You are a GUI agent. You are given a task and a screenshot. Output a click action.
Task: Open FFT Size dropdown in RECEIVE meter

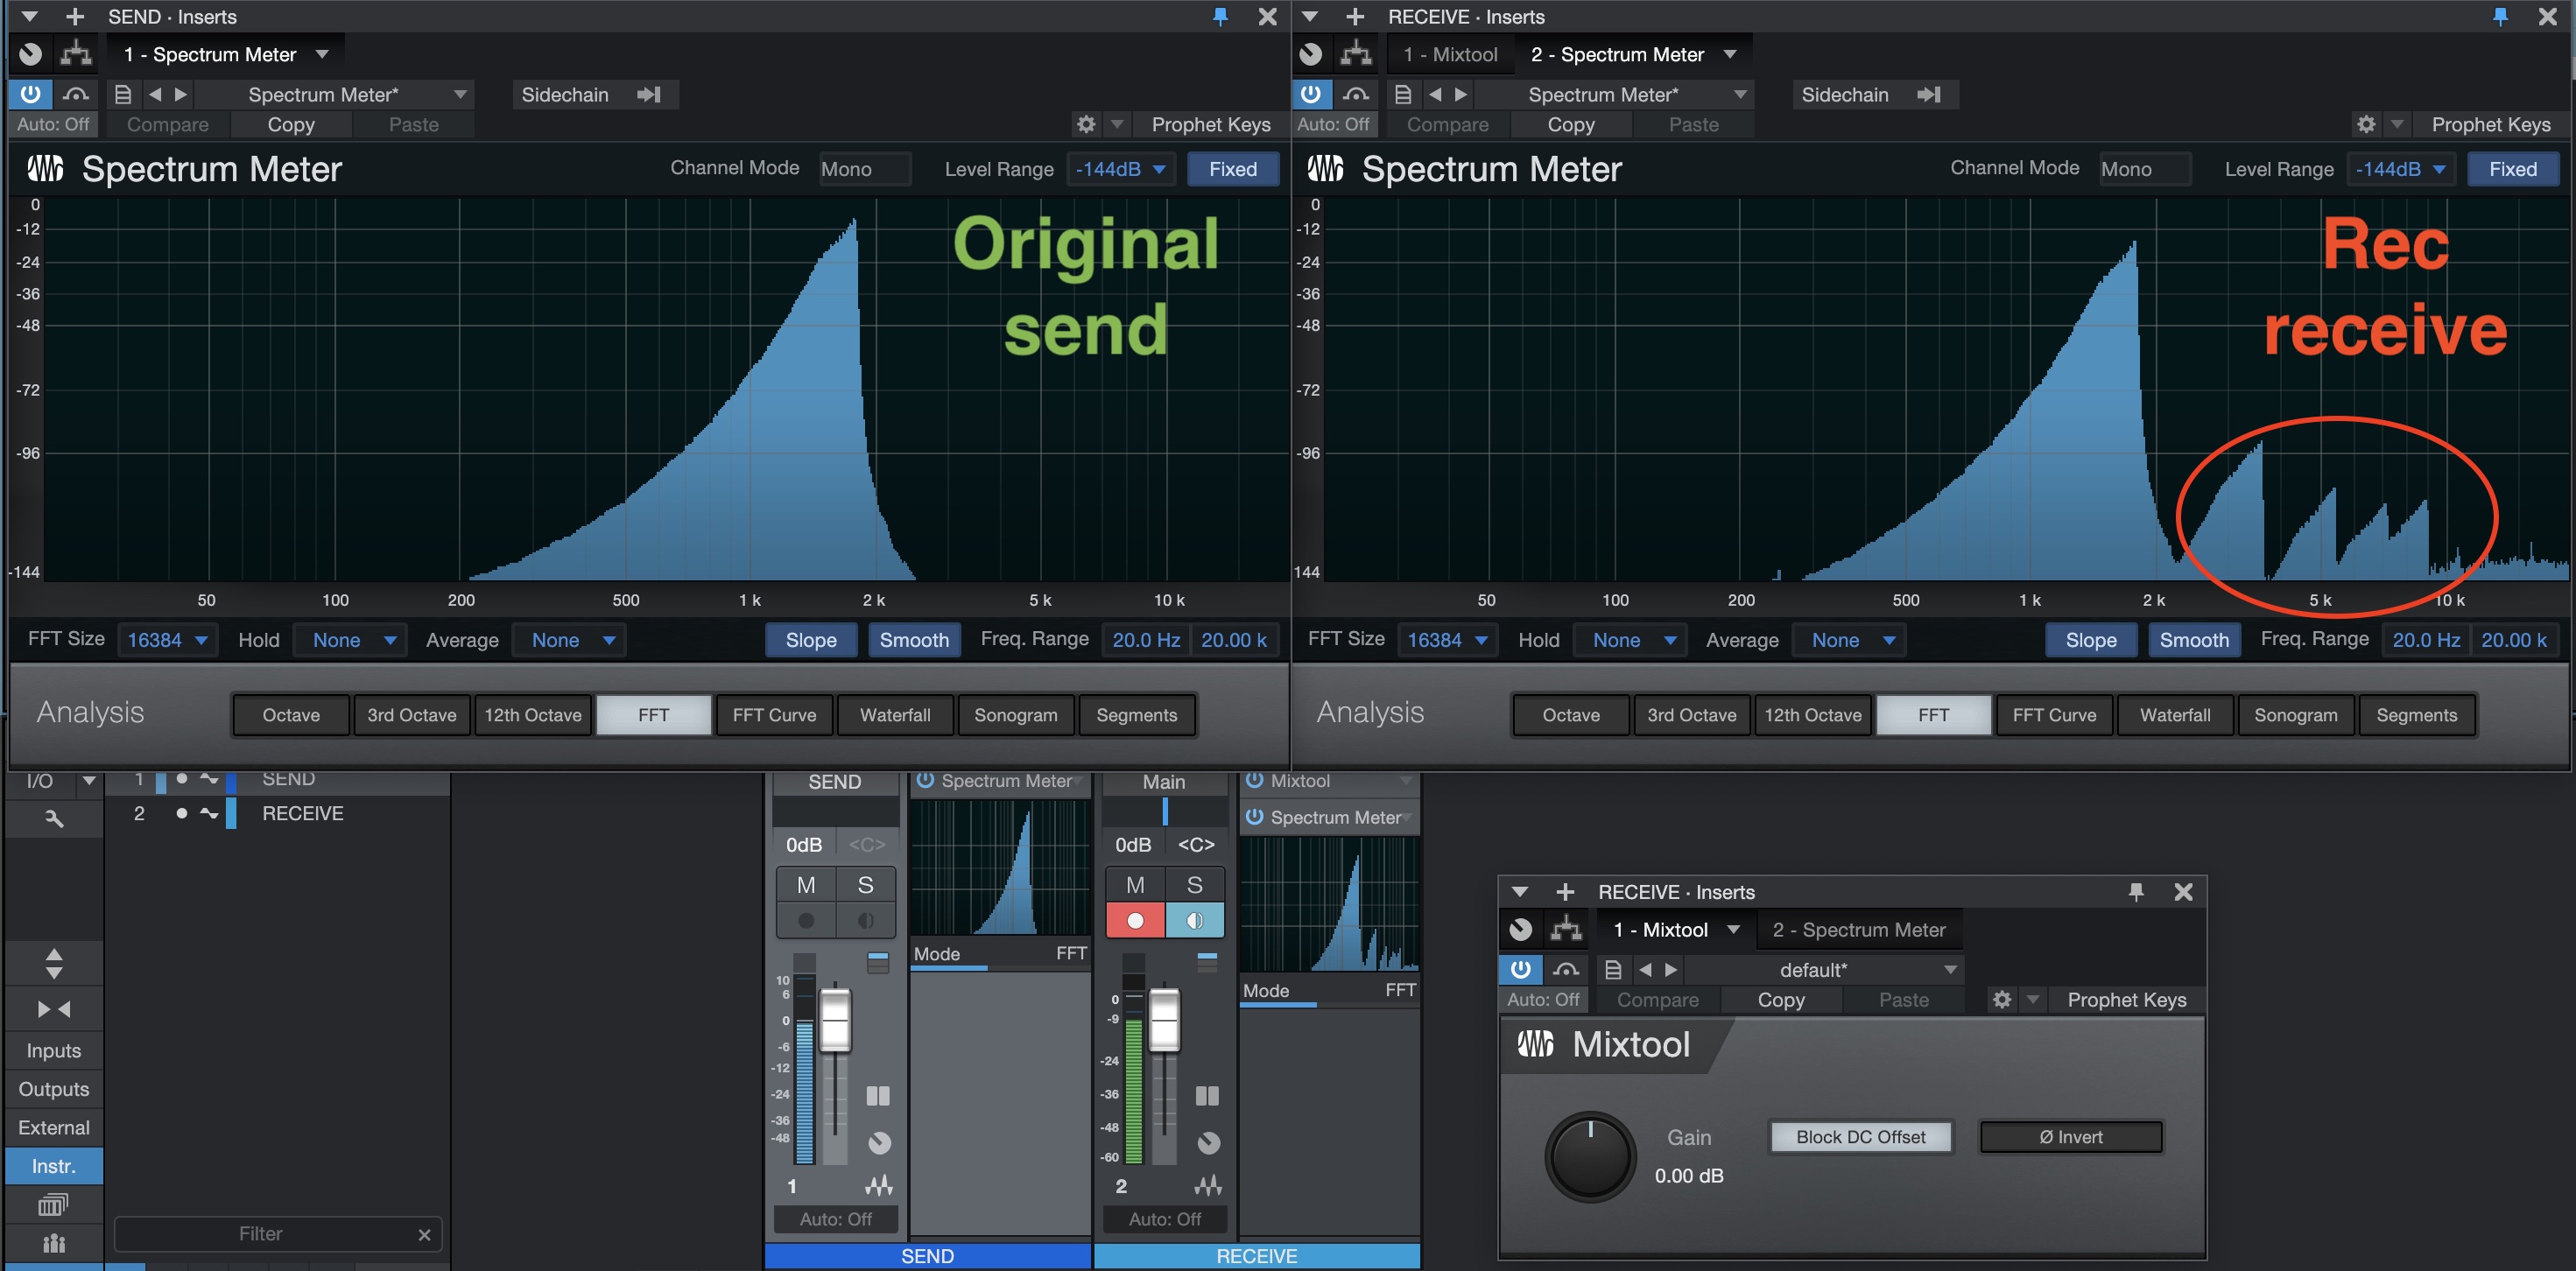[1447, 640]
